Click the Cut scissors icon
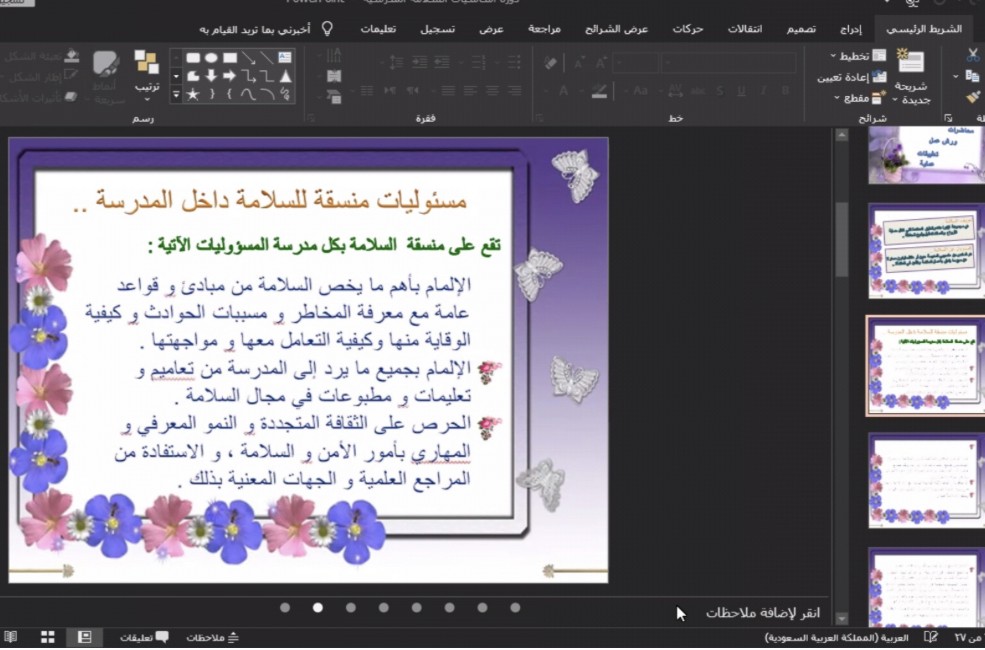Image resolution: width=985 pixels, height=650 pixels. [x=973, y=55]
